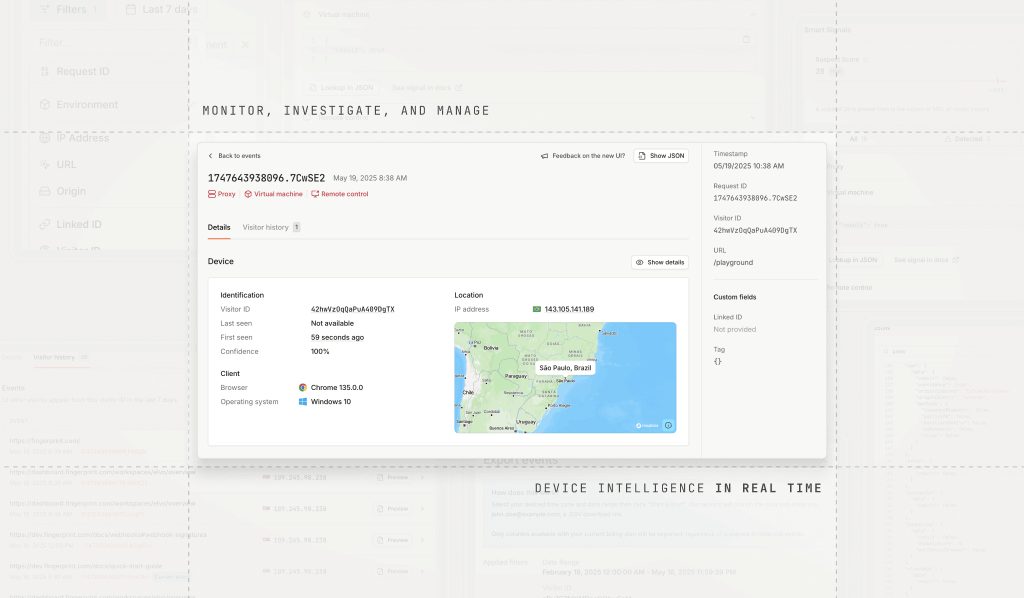Click the São Paulo, Brazil map label
The width and height of the screenshot is (1024, 598).
coord(565,368)
